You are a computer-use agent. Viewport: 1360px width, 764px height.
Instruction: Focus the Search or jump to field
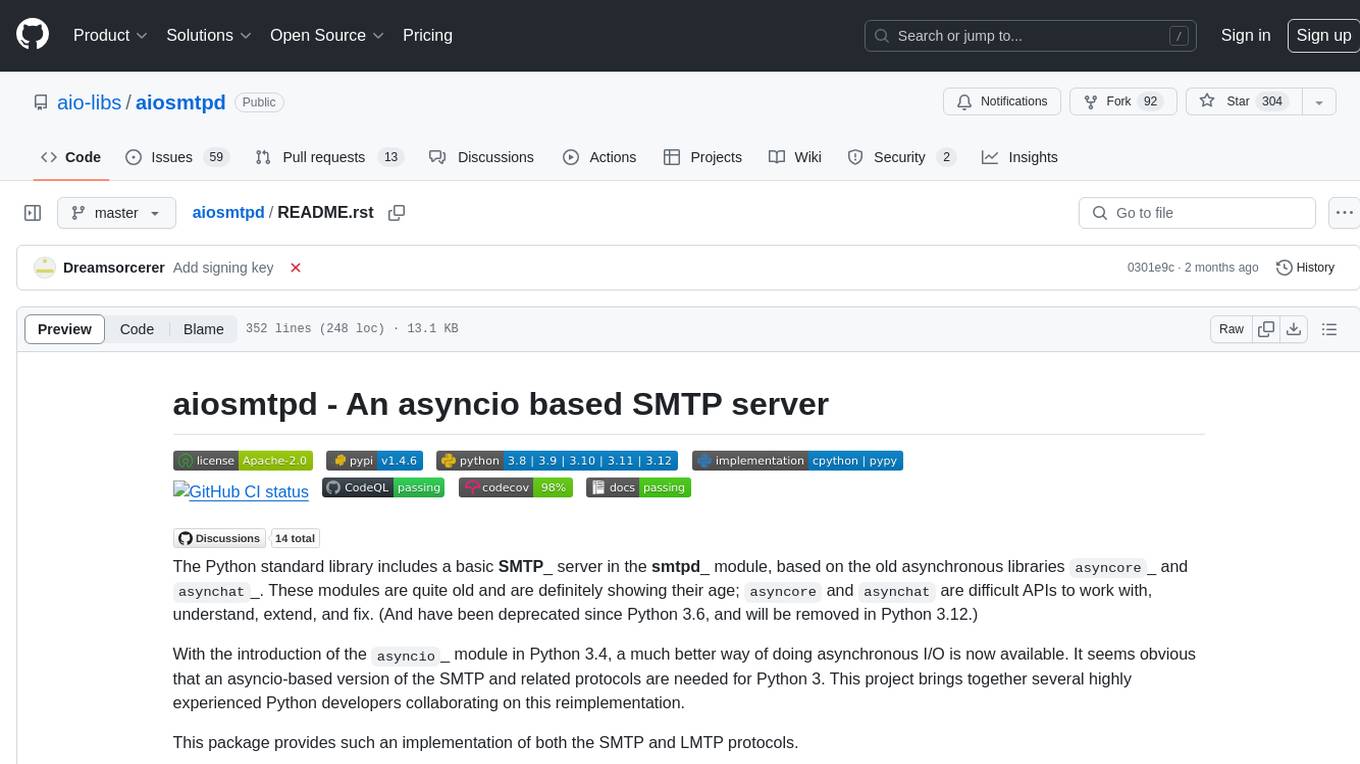(1031, 35)
